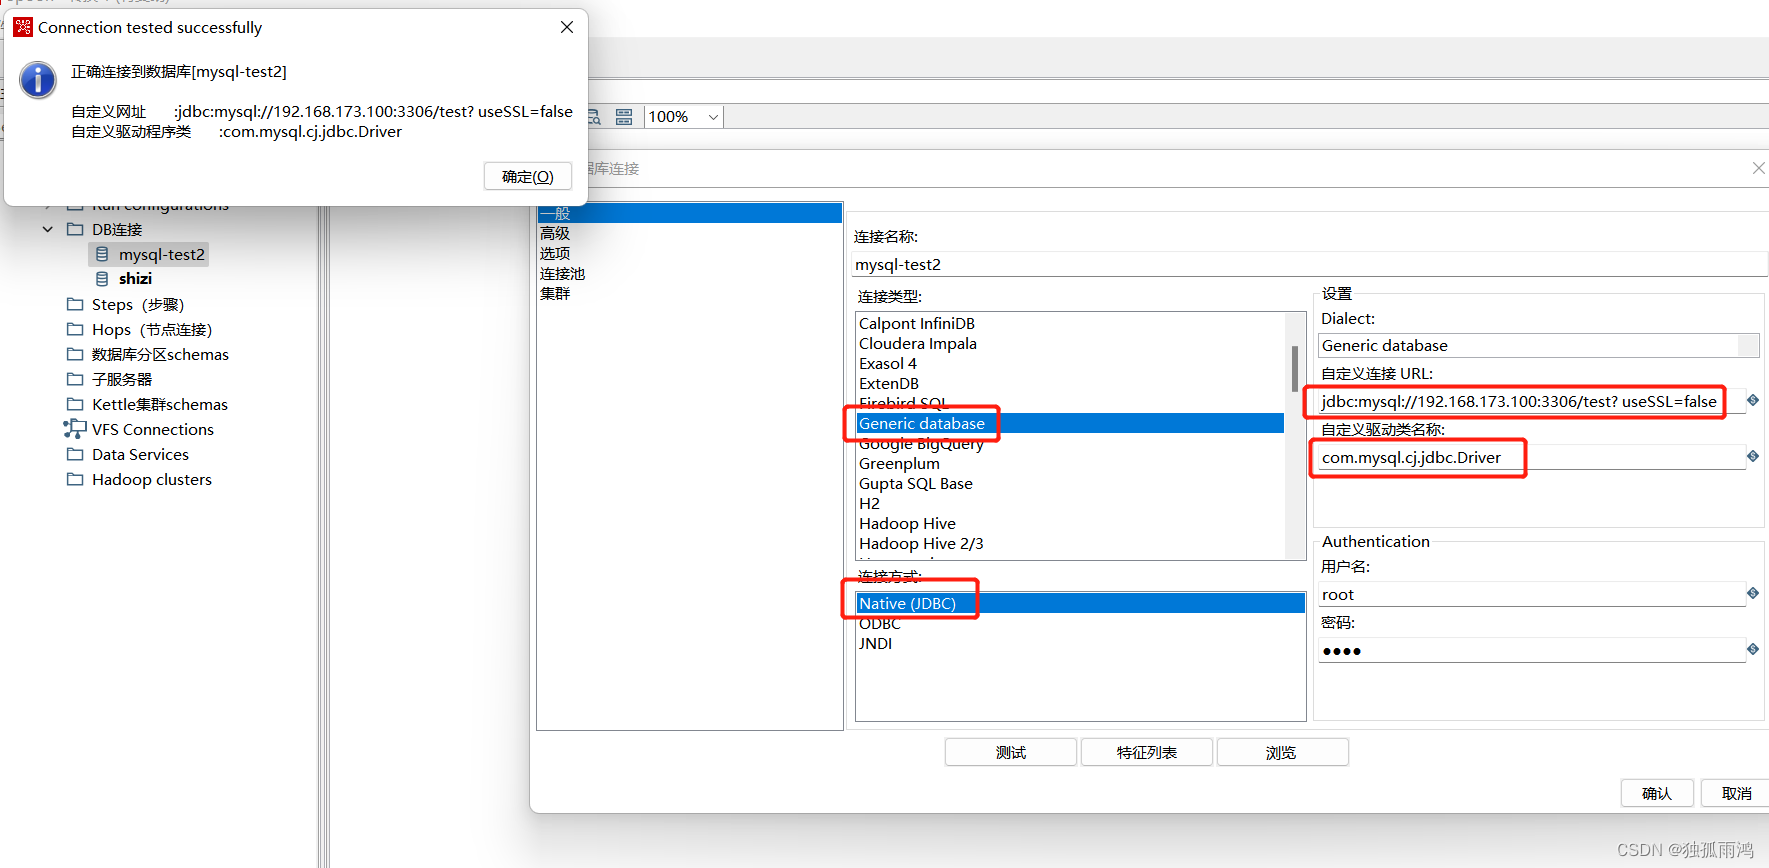Select the Data Services folder
Screen dimensions: 1769x868
coord(140,454)
